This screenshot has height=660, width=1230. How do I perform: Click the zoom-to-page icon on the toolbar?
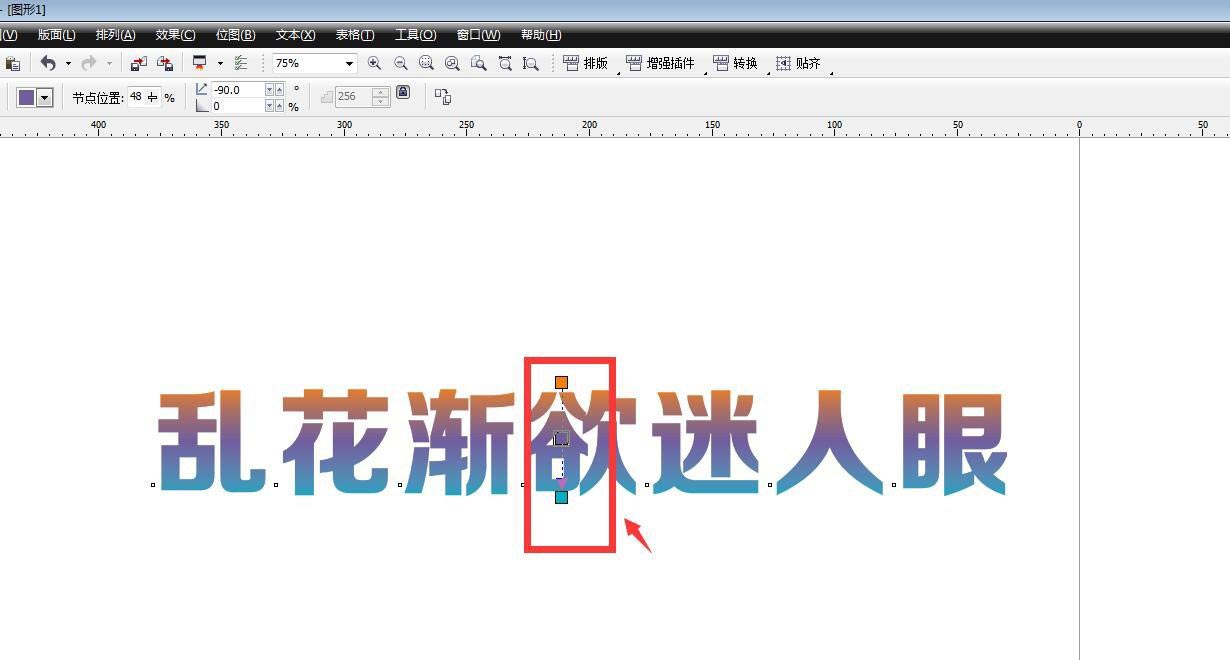coord(479,62)
